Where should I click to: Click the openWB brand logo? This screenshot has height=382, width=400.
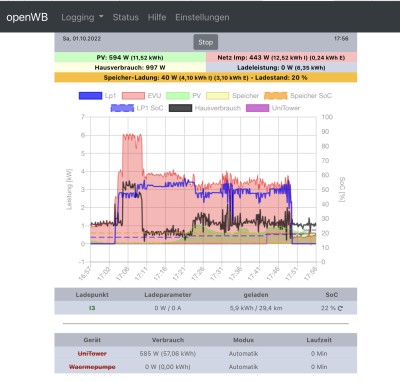[27, 17]
